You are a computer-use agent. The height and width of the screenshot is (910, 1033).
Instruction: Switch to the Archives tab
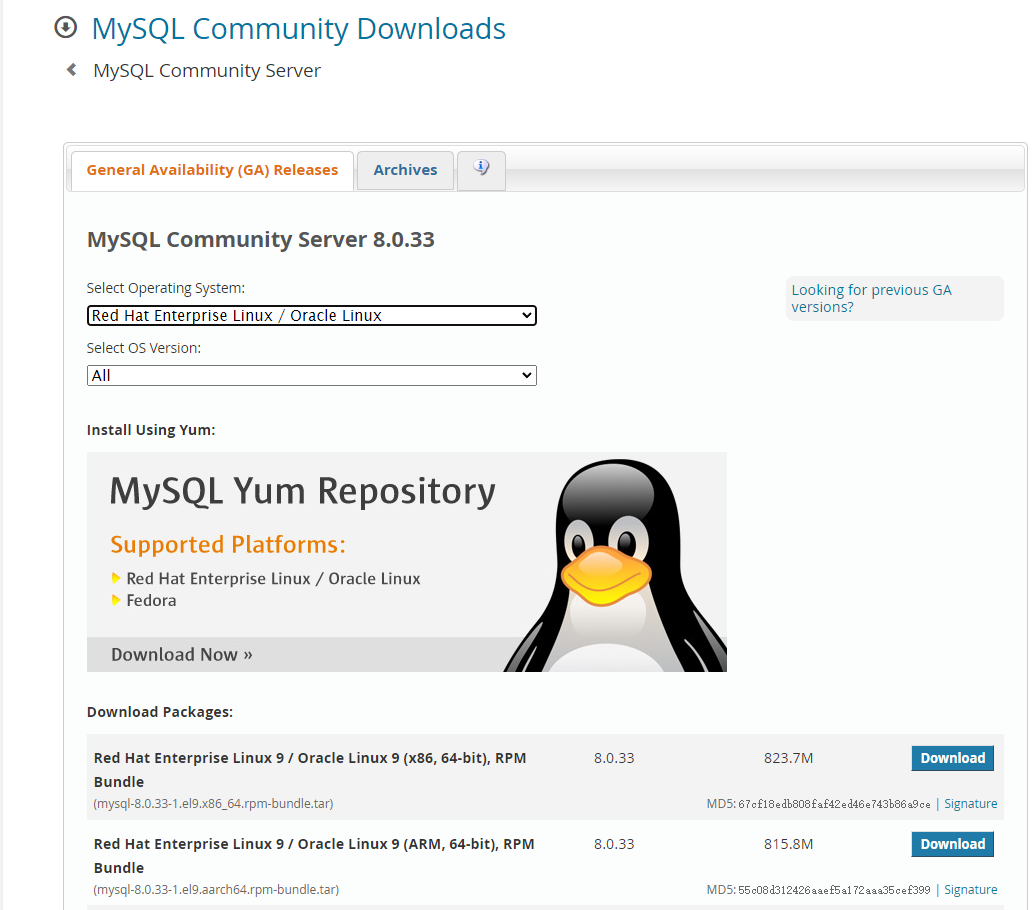pyautogui.click(x=405, y=170)
